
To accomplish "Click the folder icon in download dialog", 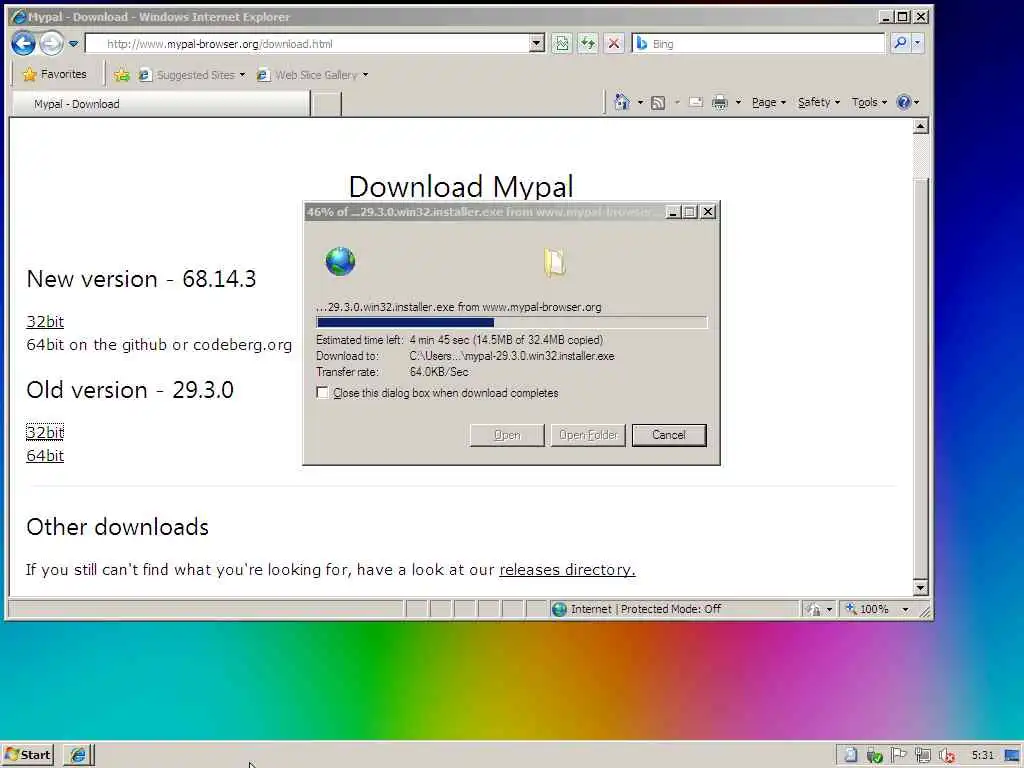I will (x=554, y=263).
